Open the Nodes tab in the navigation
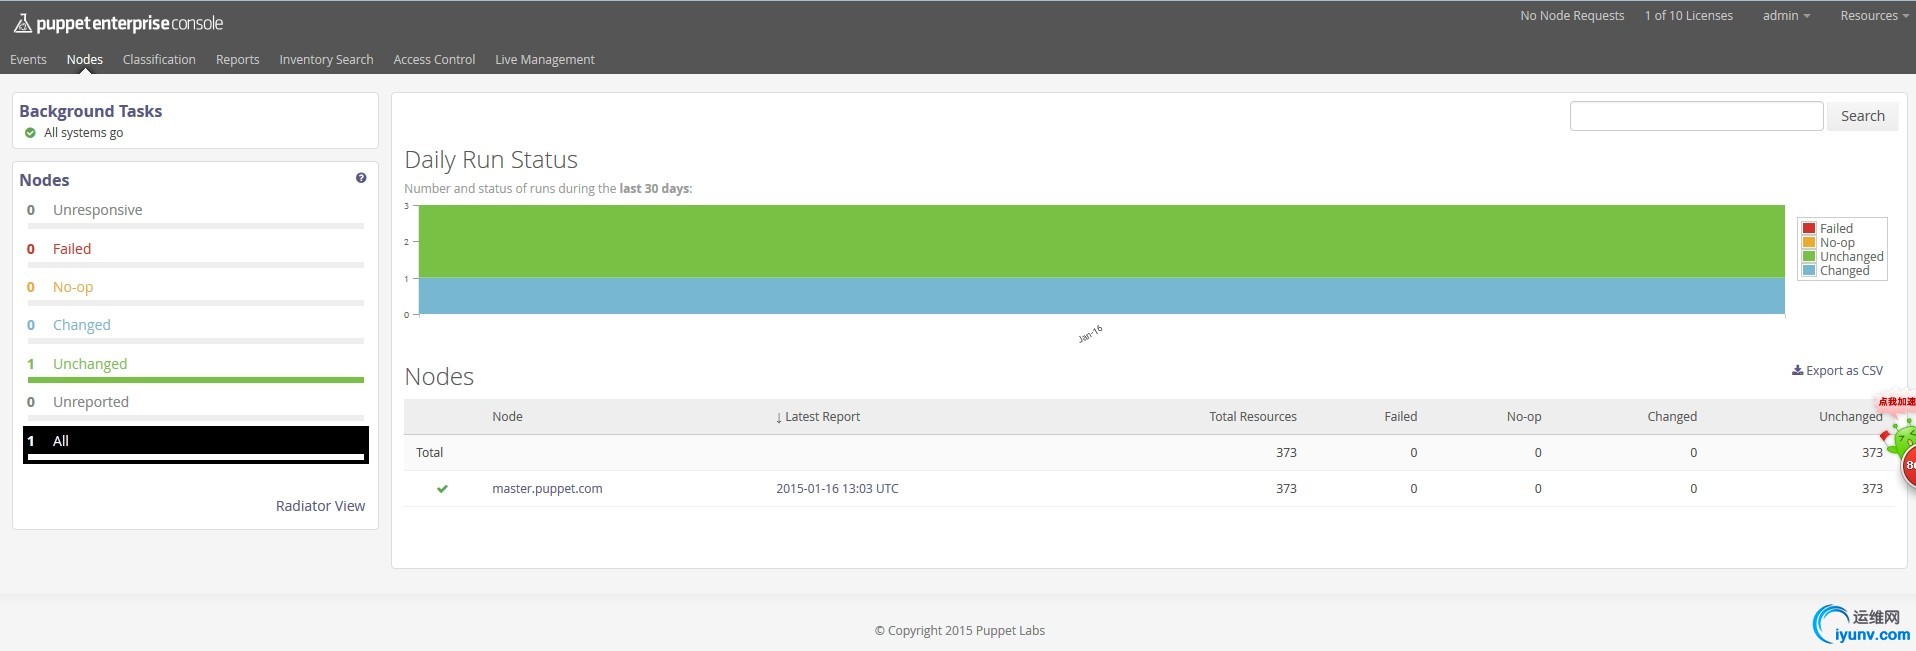This screenshot has width=1916, height=651. (85, 60)
